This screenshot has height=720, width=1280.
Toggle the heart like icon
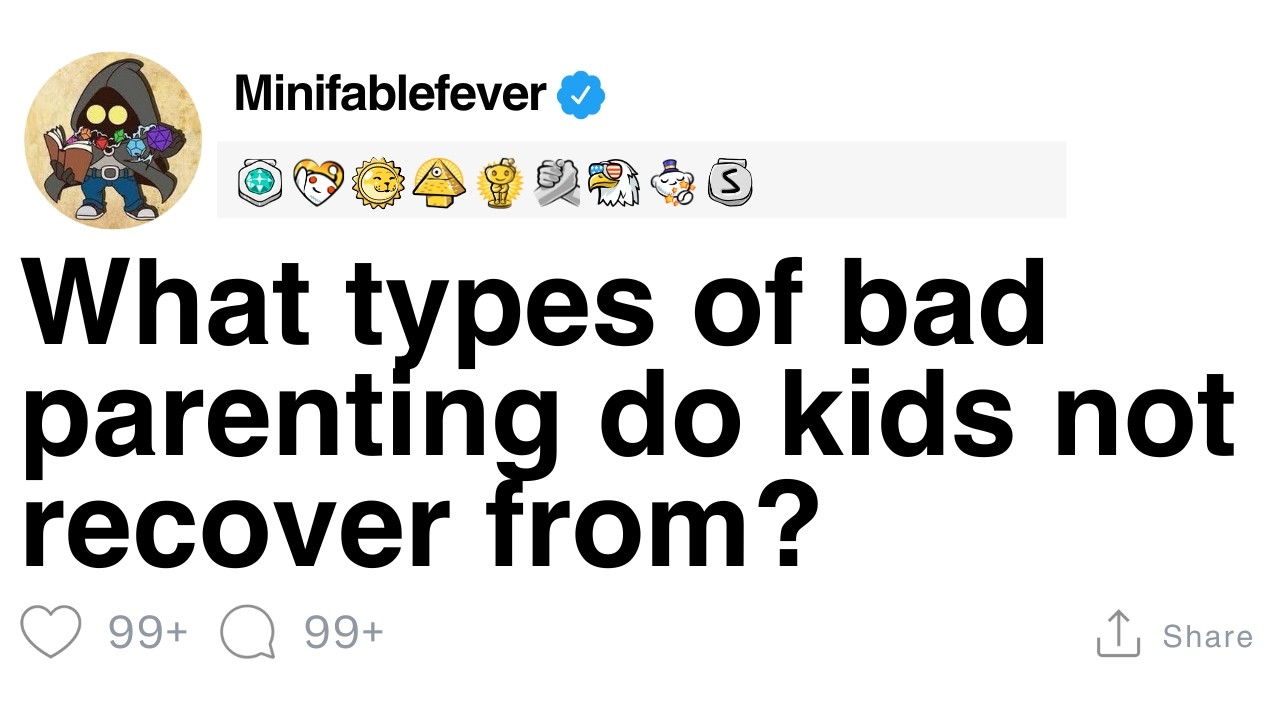coord(50,633)
